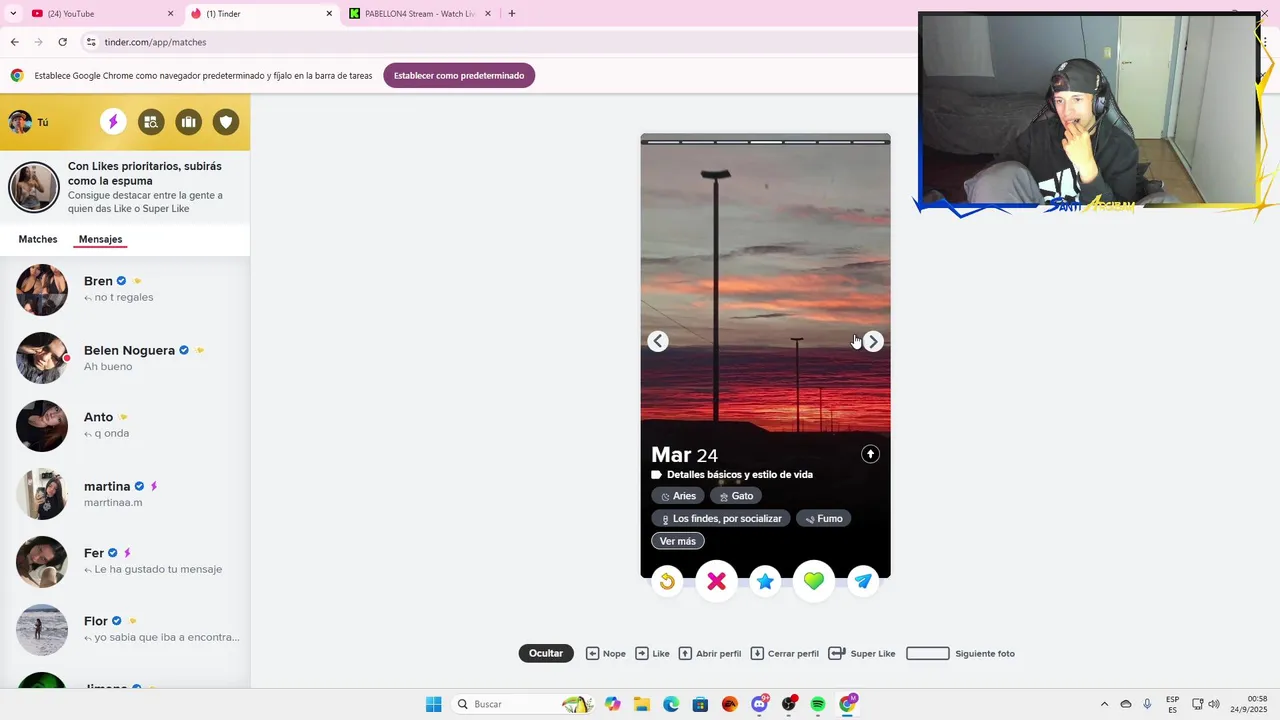The image size is (1280, 720).
Task: Show next photo with right arrow
Action: coord(873,342)
